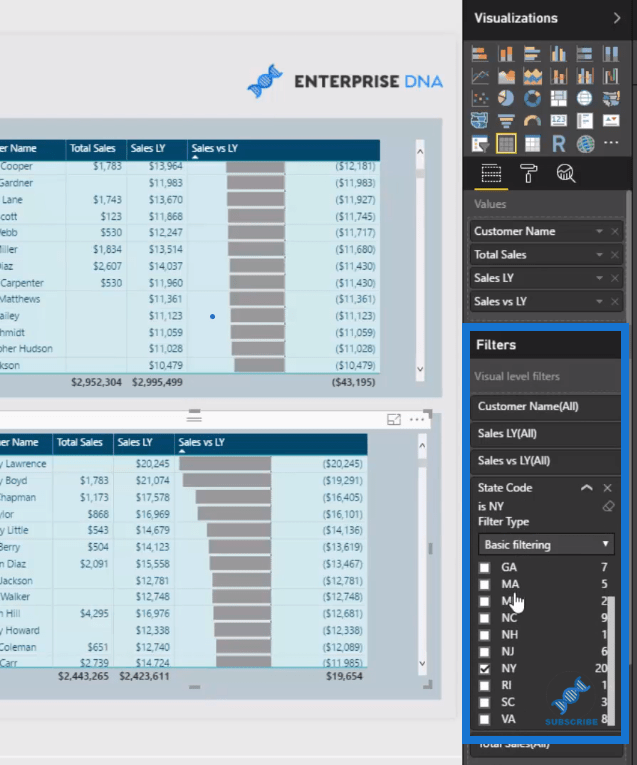Select the Gauge visual
This screenshot has width=637, height=765.
tap(532, 121)
